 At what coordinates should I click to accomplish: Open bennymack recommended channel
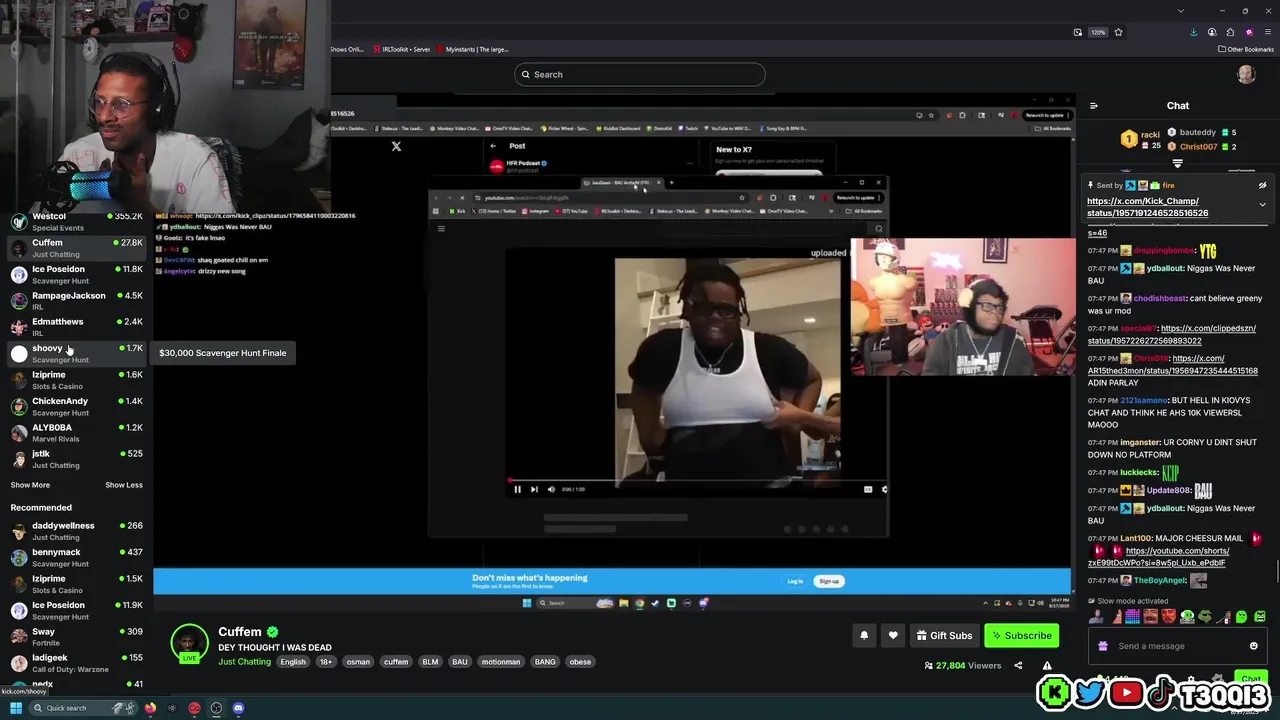[x=77, y=557]
